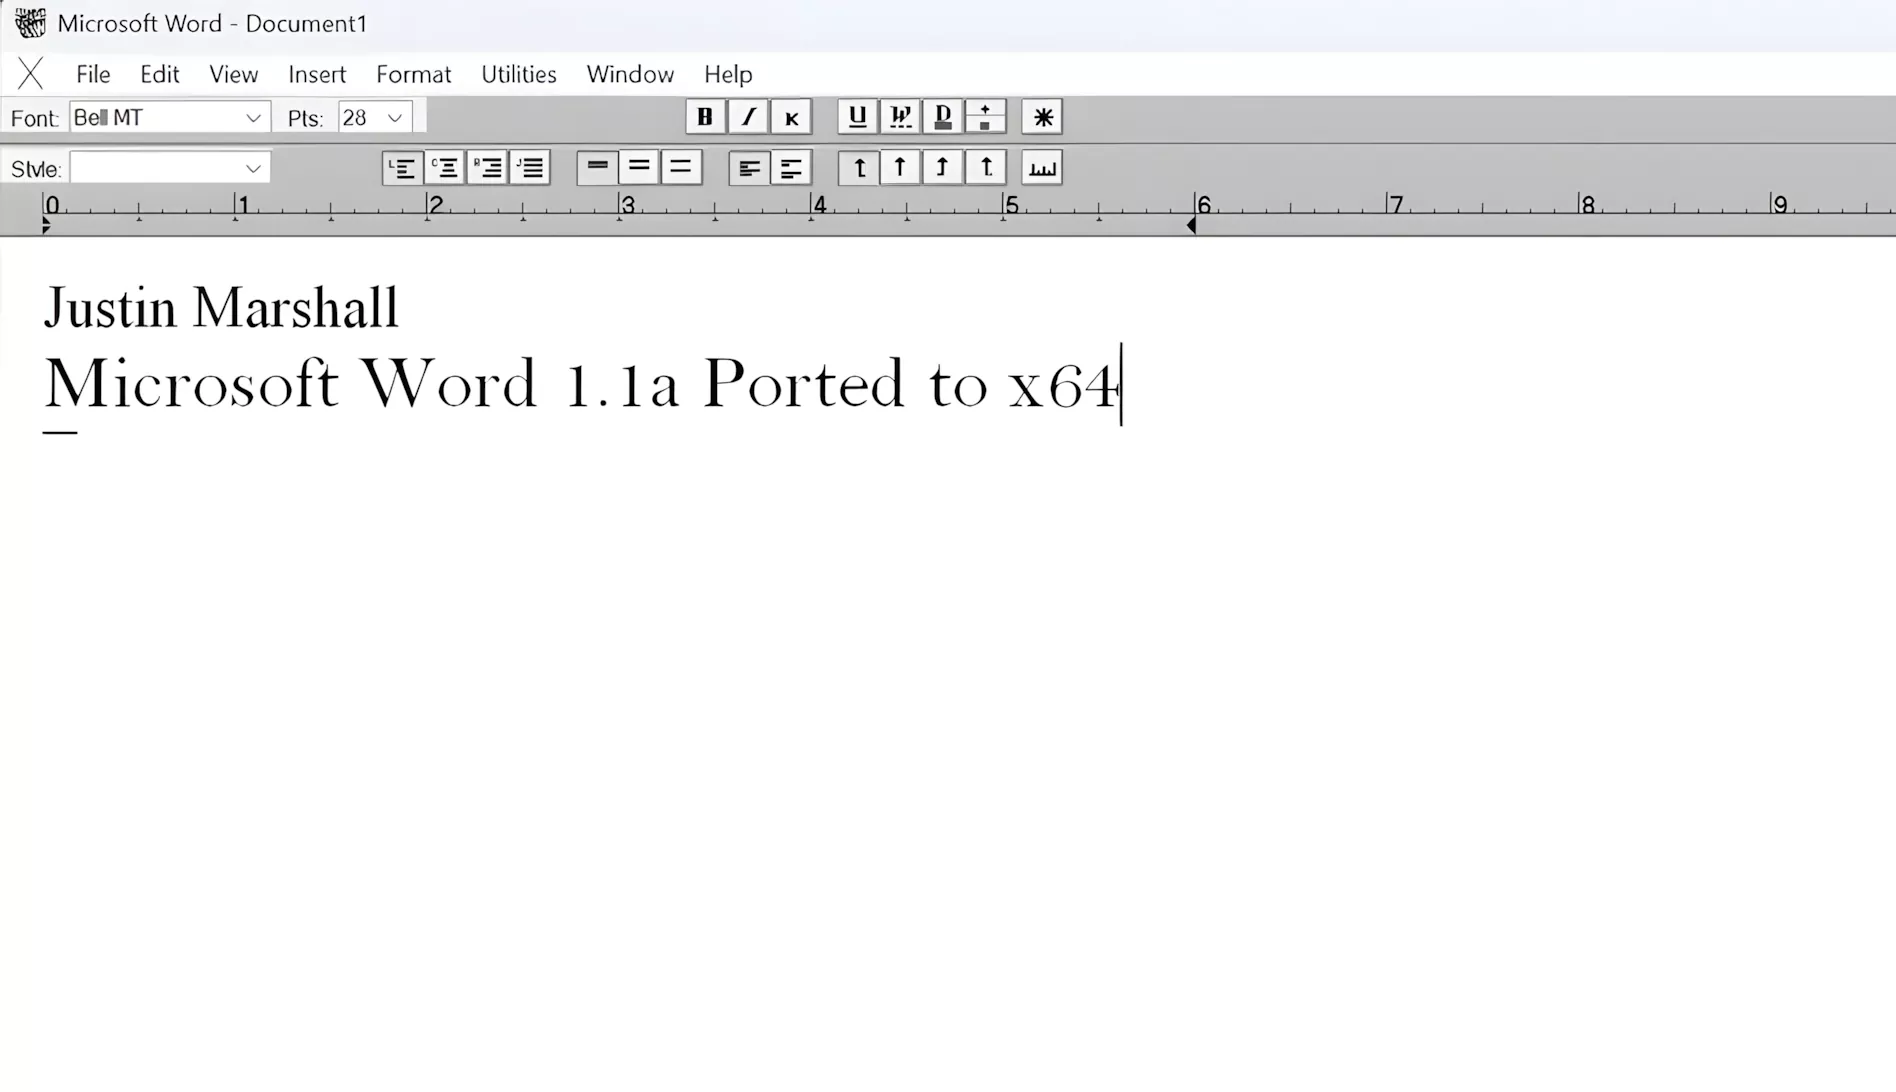Open the Edit menu
This screenshot has width=1896, height=1092.
[x=159, y=74]
